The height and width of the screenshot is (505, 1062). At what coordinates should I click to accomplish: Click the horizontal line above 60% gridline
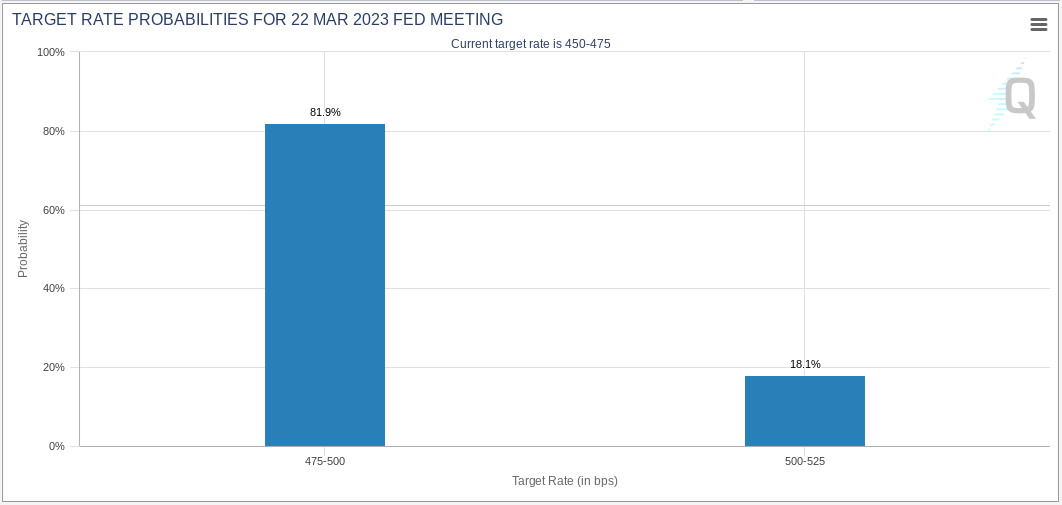coord(565,205)
